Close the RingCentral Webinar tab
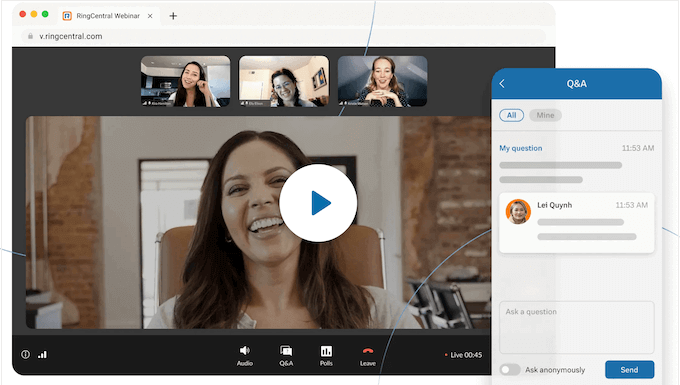Viewport: 680px width, 385px height. (150, 16)
